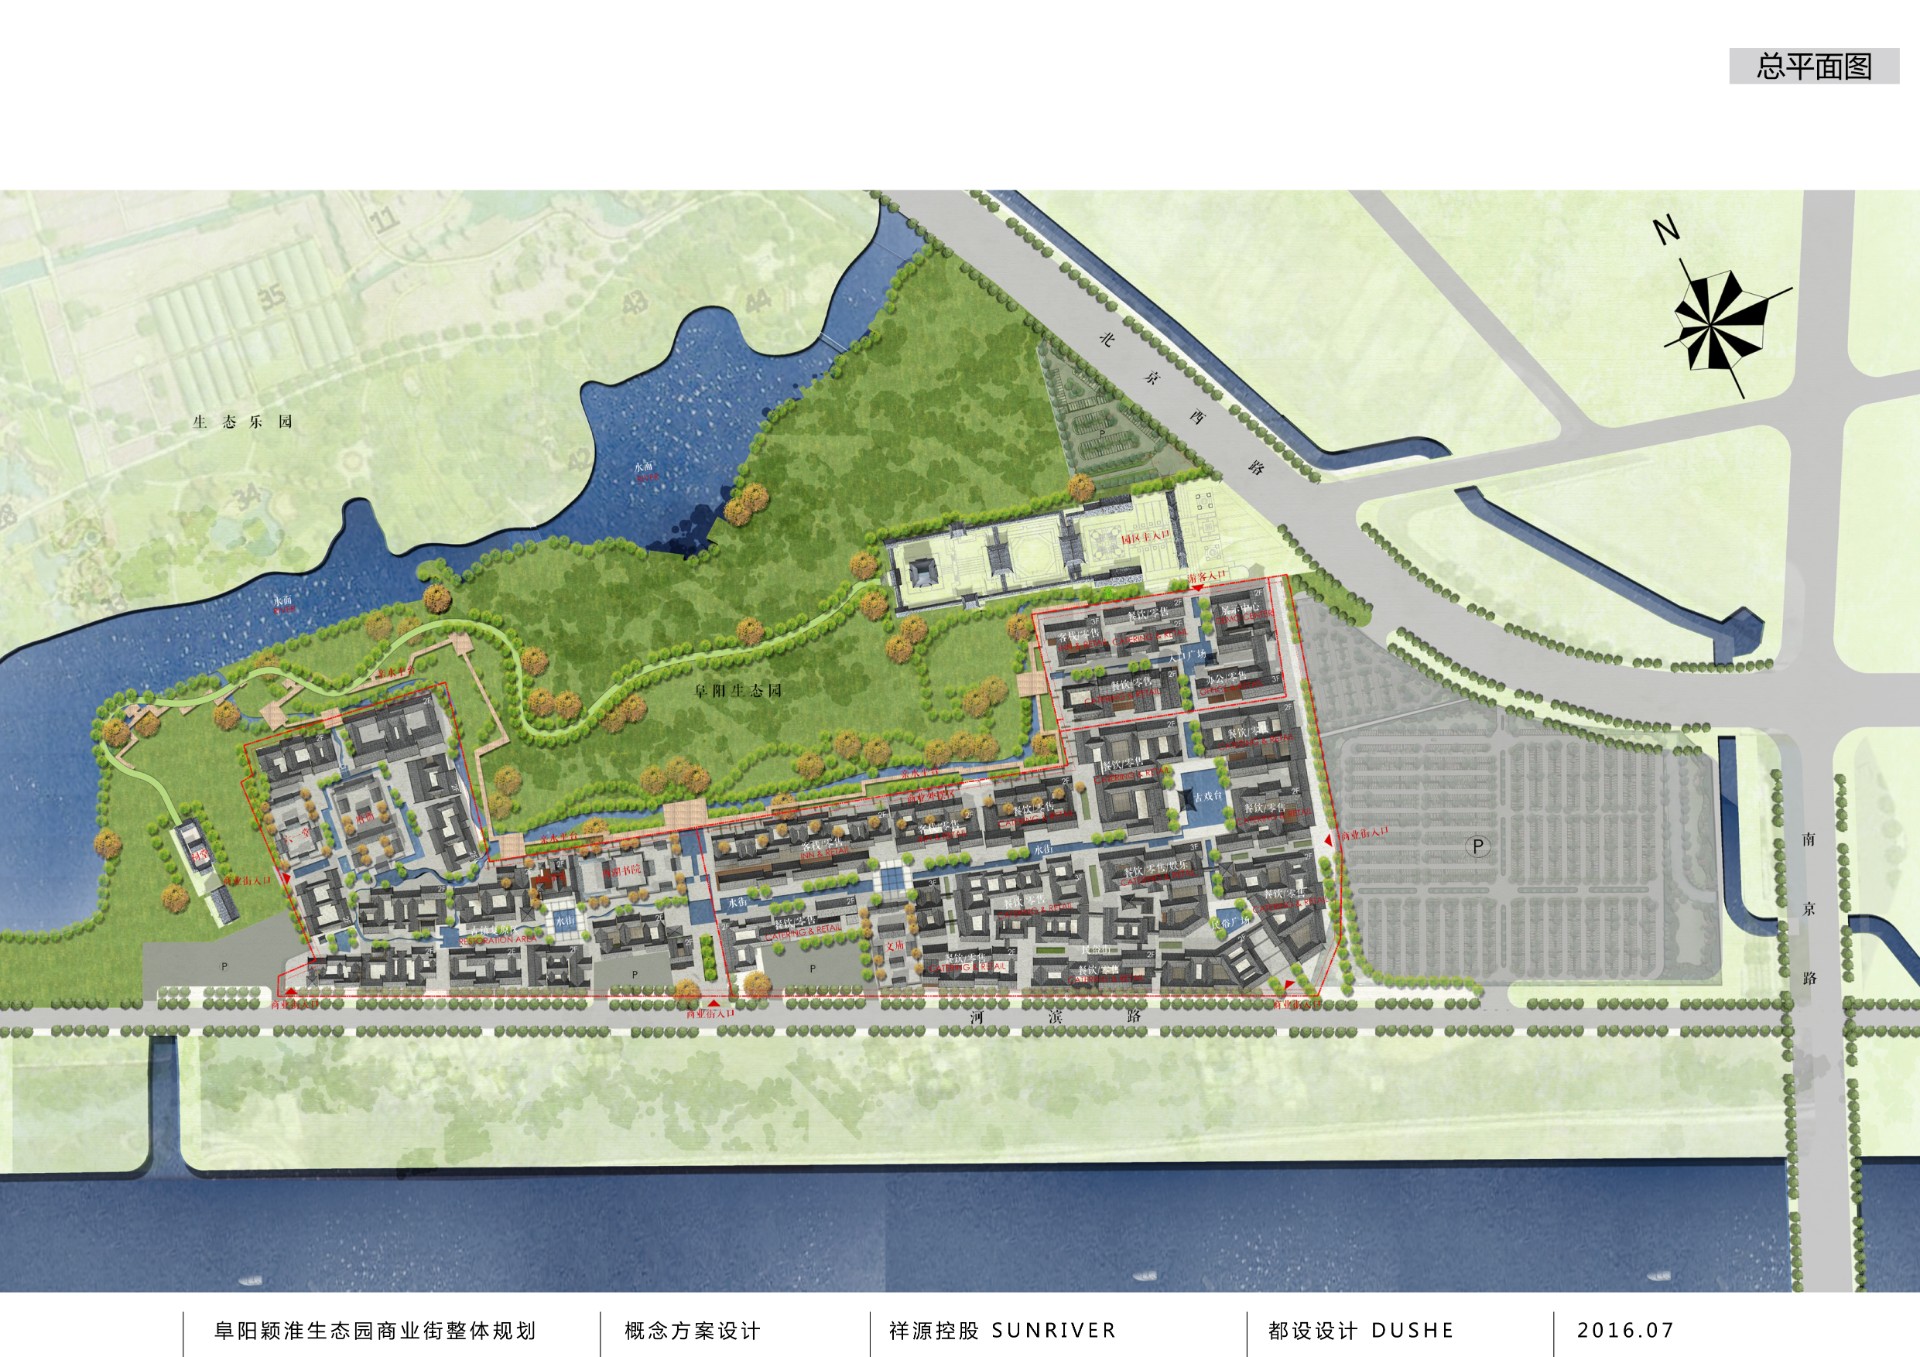Click the 都设设计 DUSHE footer text
This screenshot has width=1920, height=1357.
1360,1331
